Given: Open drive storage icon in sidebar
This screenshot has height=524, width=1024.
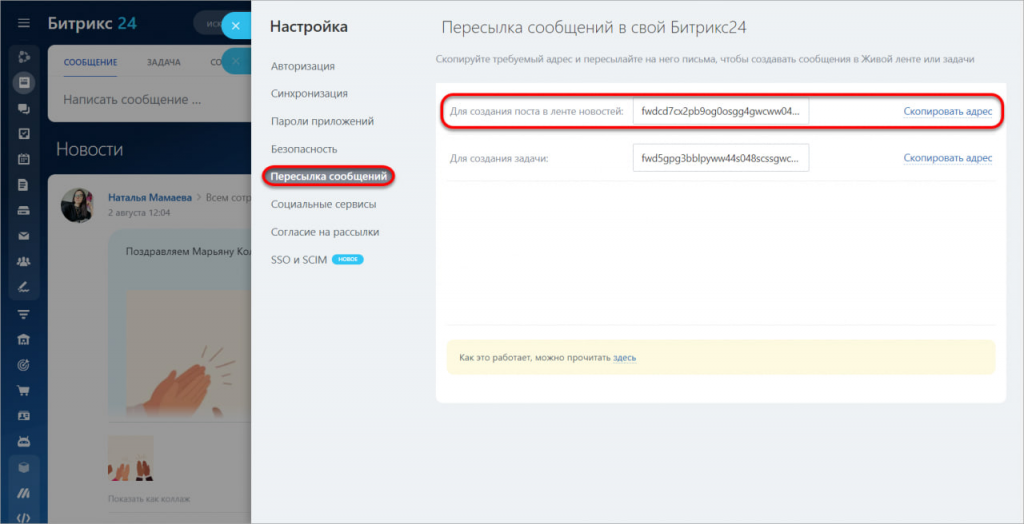Looking at the screenshot, I should (x=24, y=210).
